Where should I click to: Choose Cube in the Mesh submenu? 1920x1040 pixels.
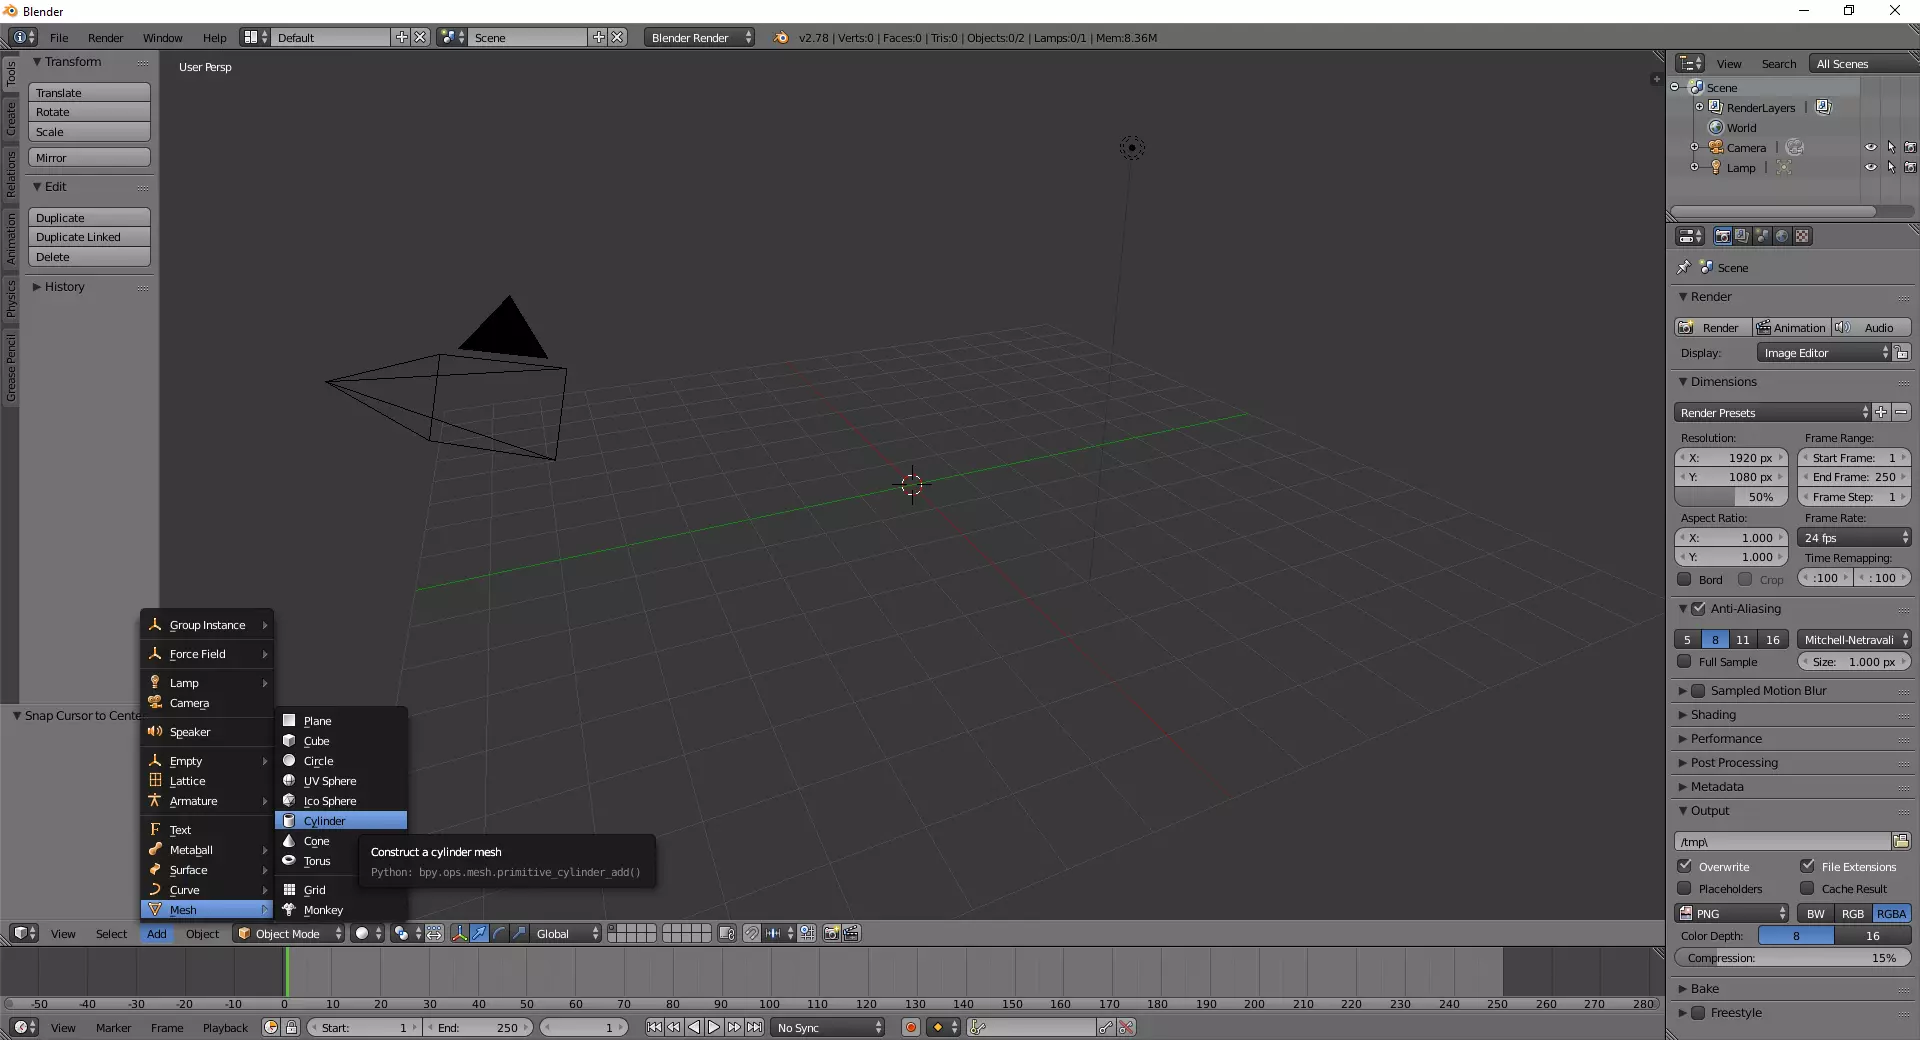(317, 741)
